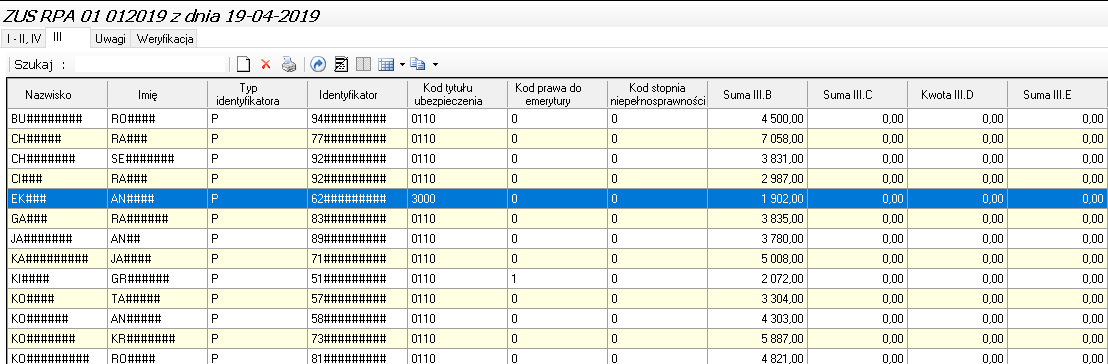Open the Uwagi tab
Screen dimensions: 1108x364
(x=110, y=39)
